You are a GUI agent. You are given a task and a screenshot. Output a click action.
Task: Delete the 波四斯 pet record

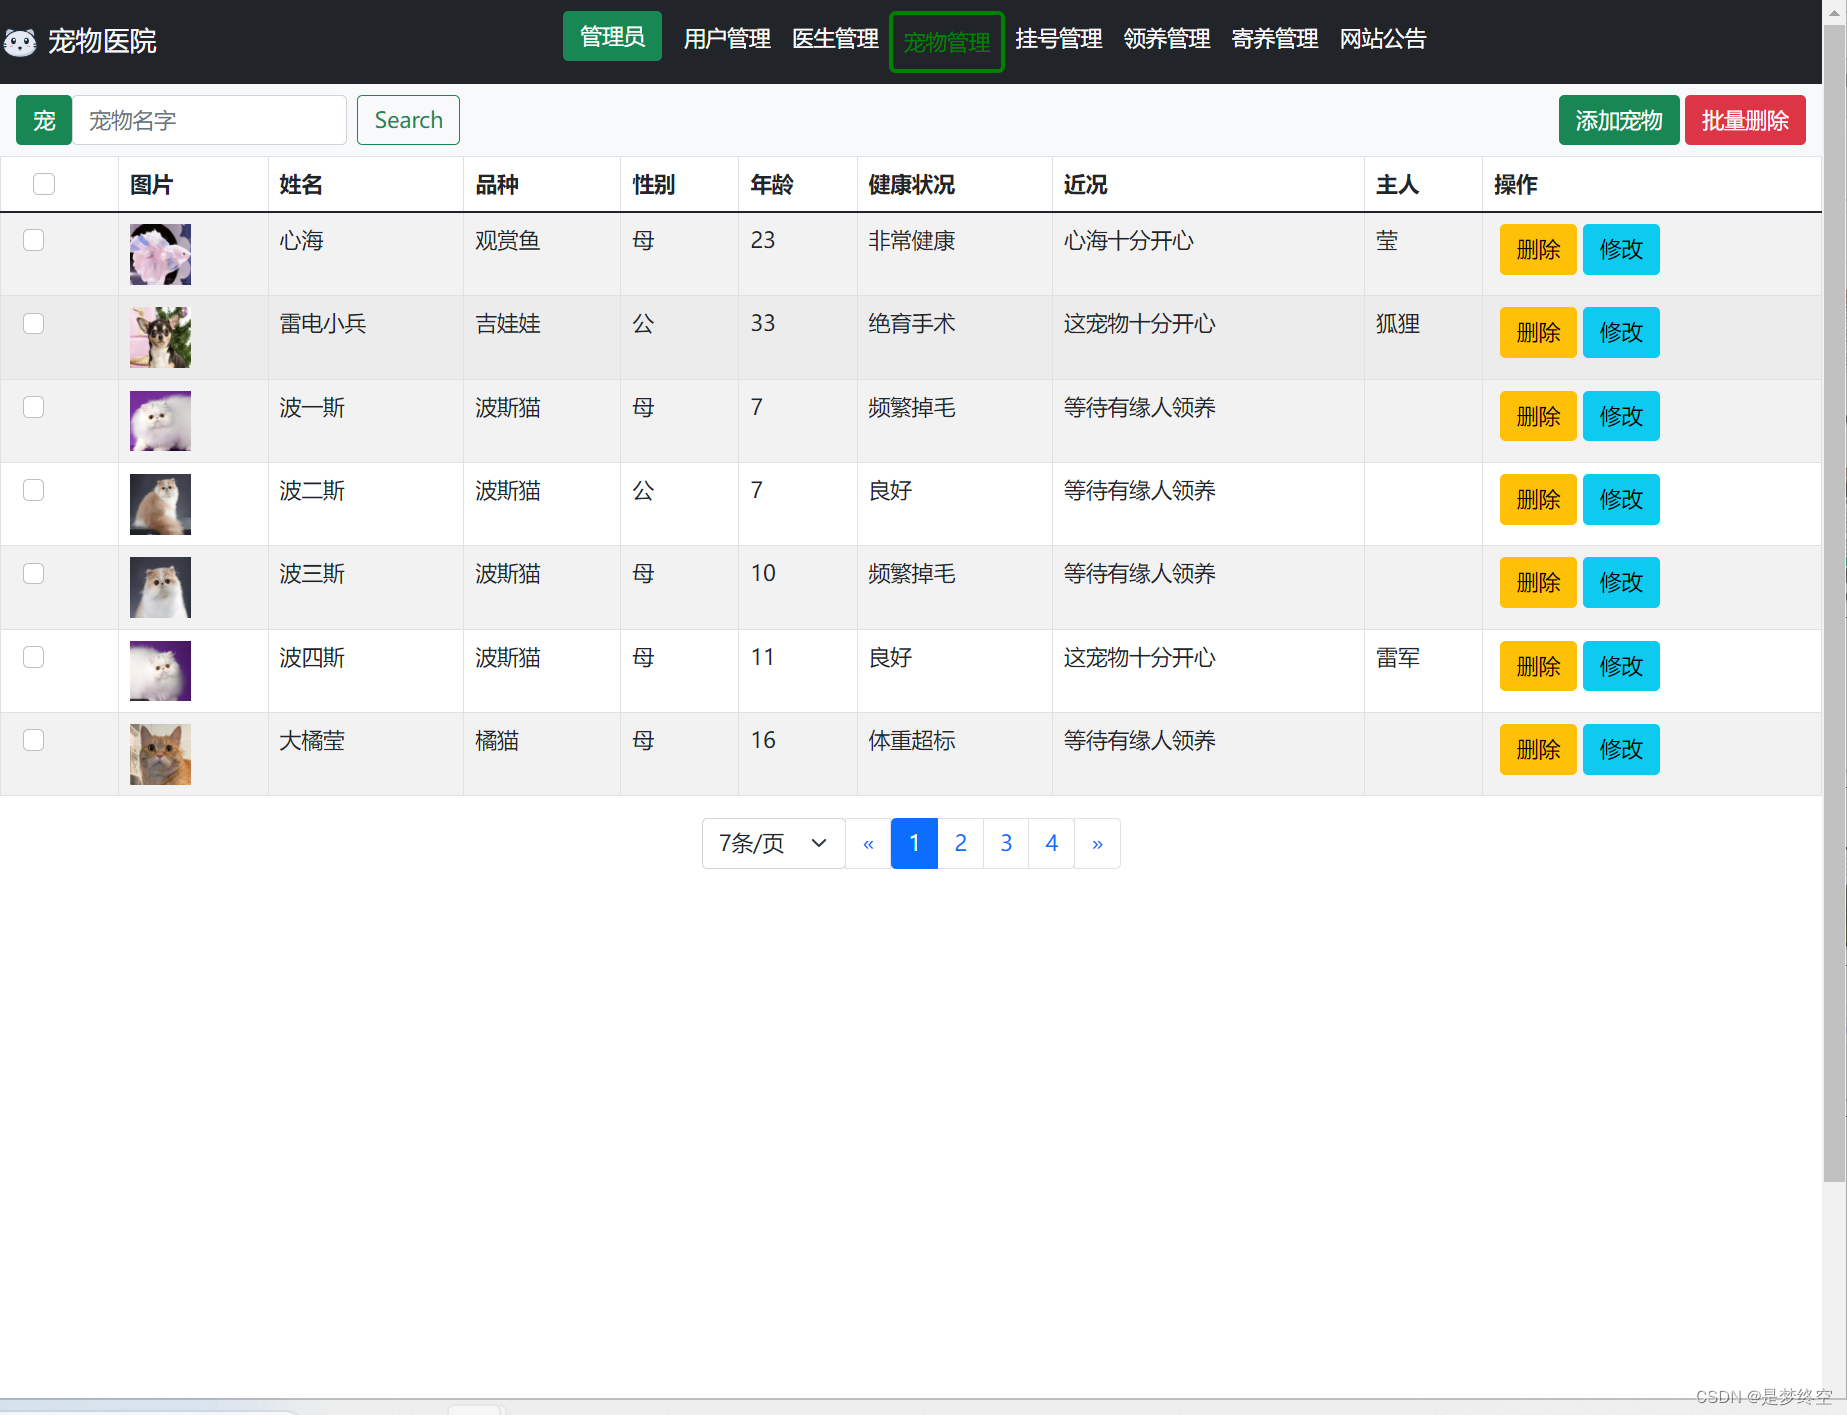pyautogui.click(x=1538, y=666)
